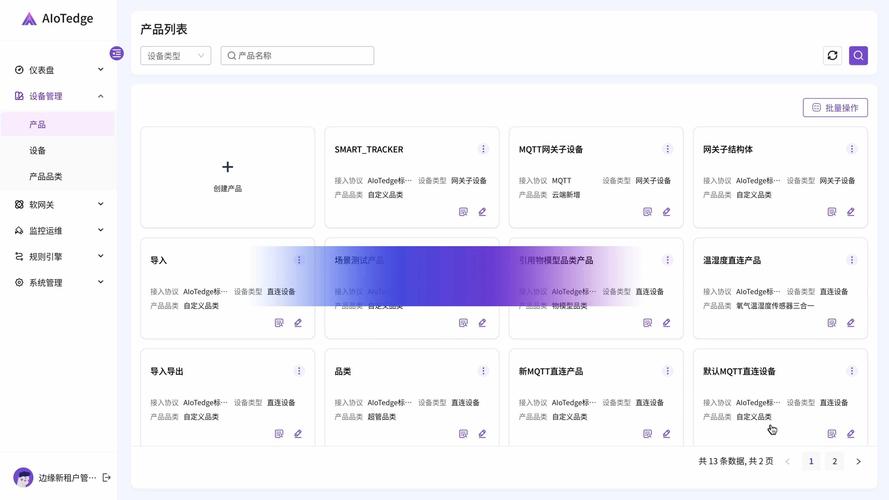Collapse the 设备管理 sidebar section
Viewport: 889px width, 500px height.
coord(58,96)
